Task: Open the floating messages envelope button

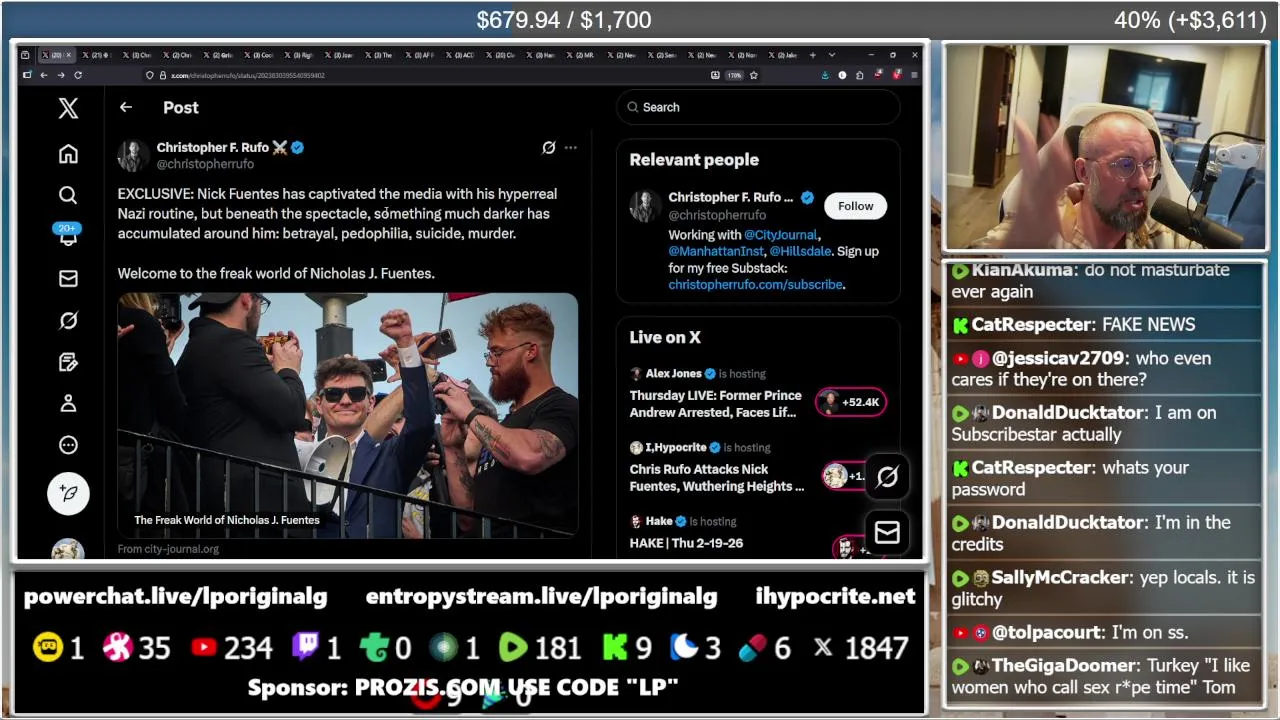Action: 887,532
